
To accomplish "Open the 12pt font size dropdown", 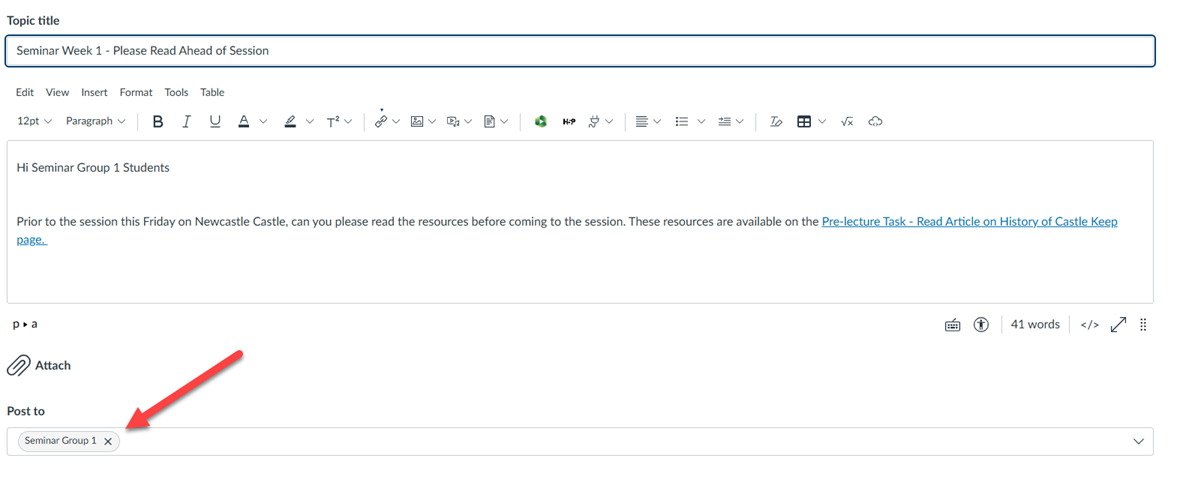I will pos(34,121).
